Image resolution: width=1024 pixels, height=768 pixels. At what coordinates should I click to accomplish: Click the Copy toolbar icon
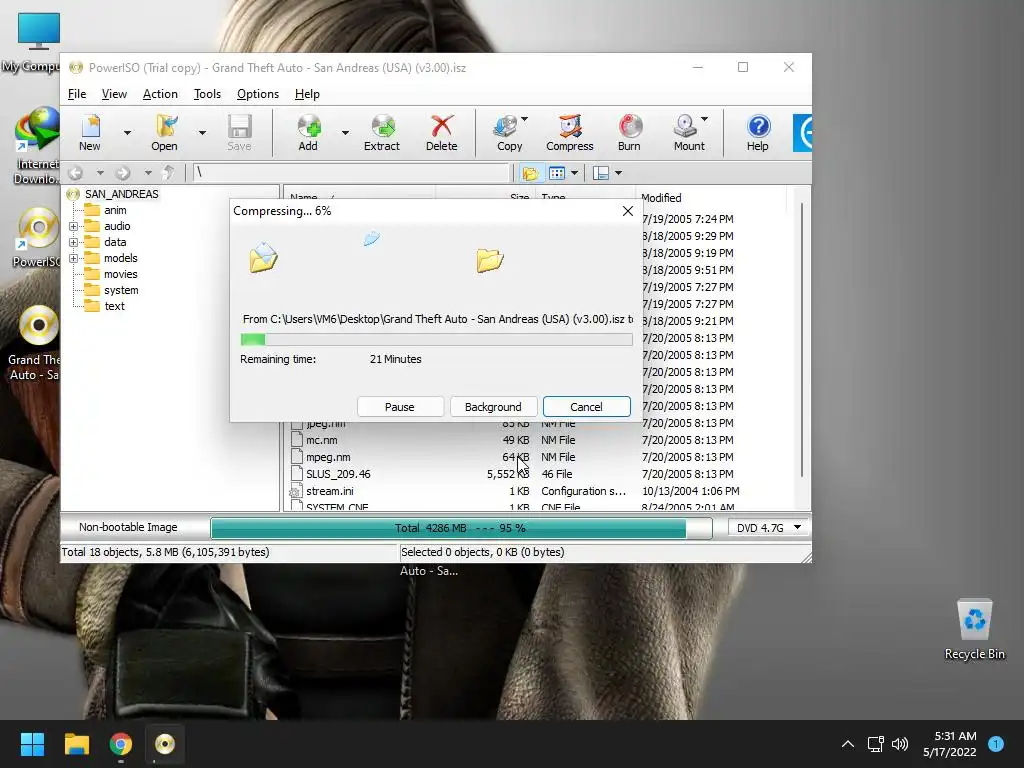click(x=509, y=133)
